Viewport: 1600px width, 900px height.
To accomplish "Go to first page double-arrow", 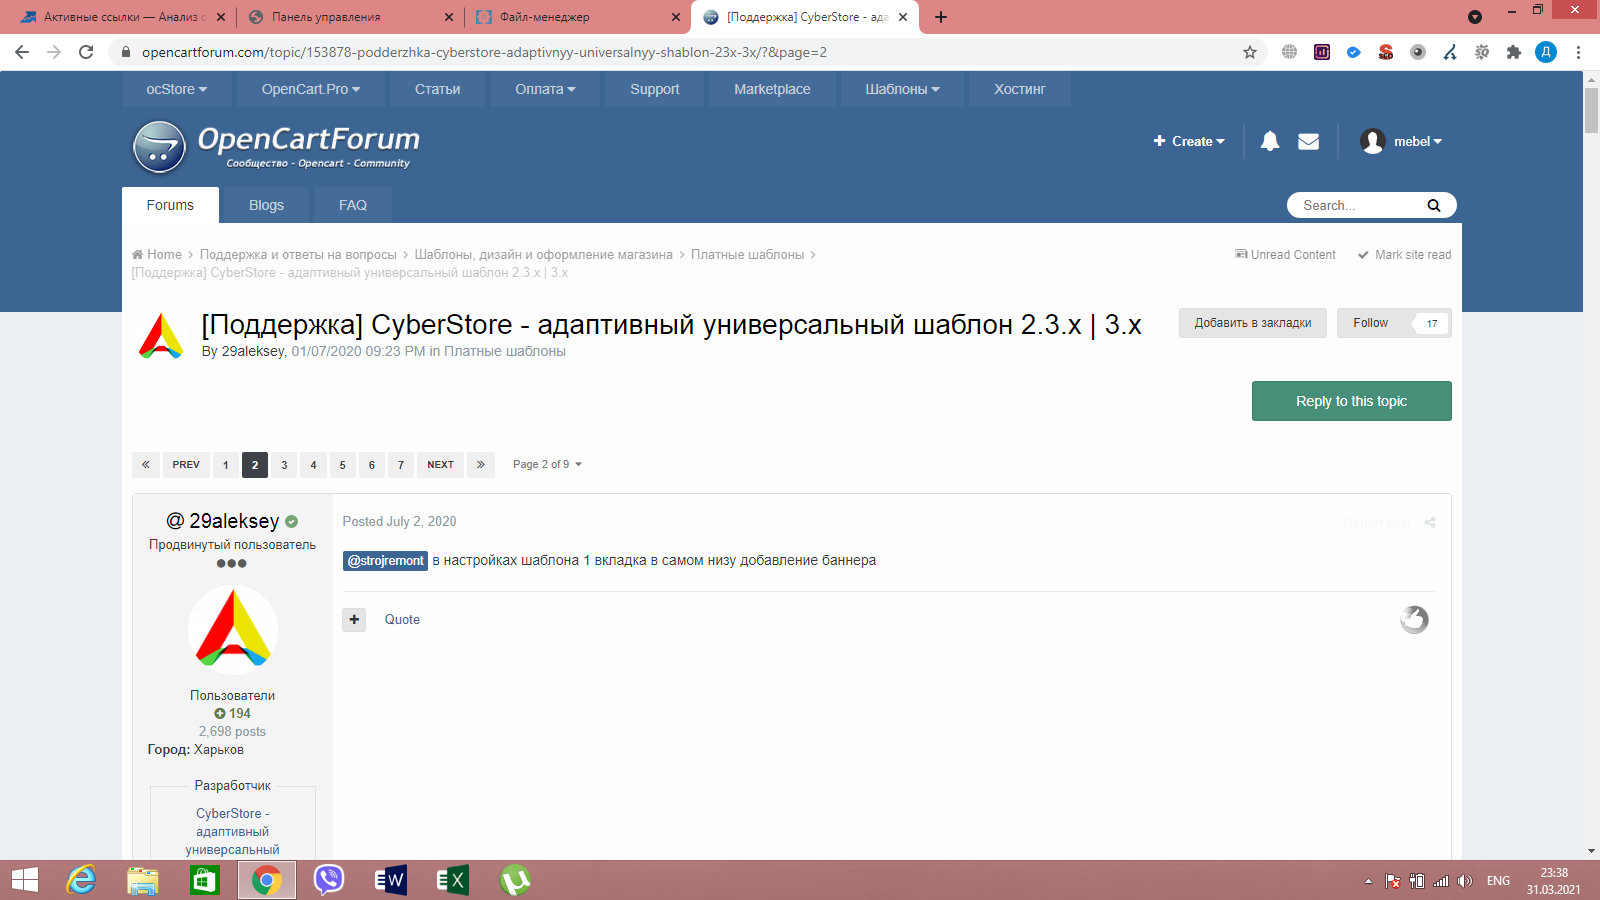I will point(146,465).
